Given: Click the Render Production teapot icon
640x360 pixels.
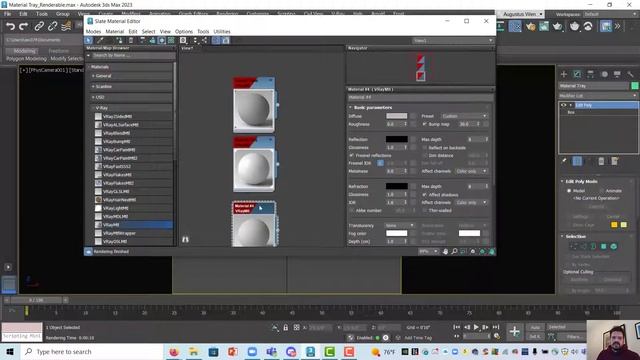Looking at the screenshot, I should coord(558,27).
